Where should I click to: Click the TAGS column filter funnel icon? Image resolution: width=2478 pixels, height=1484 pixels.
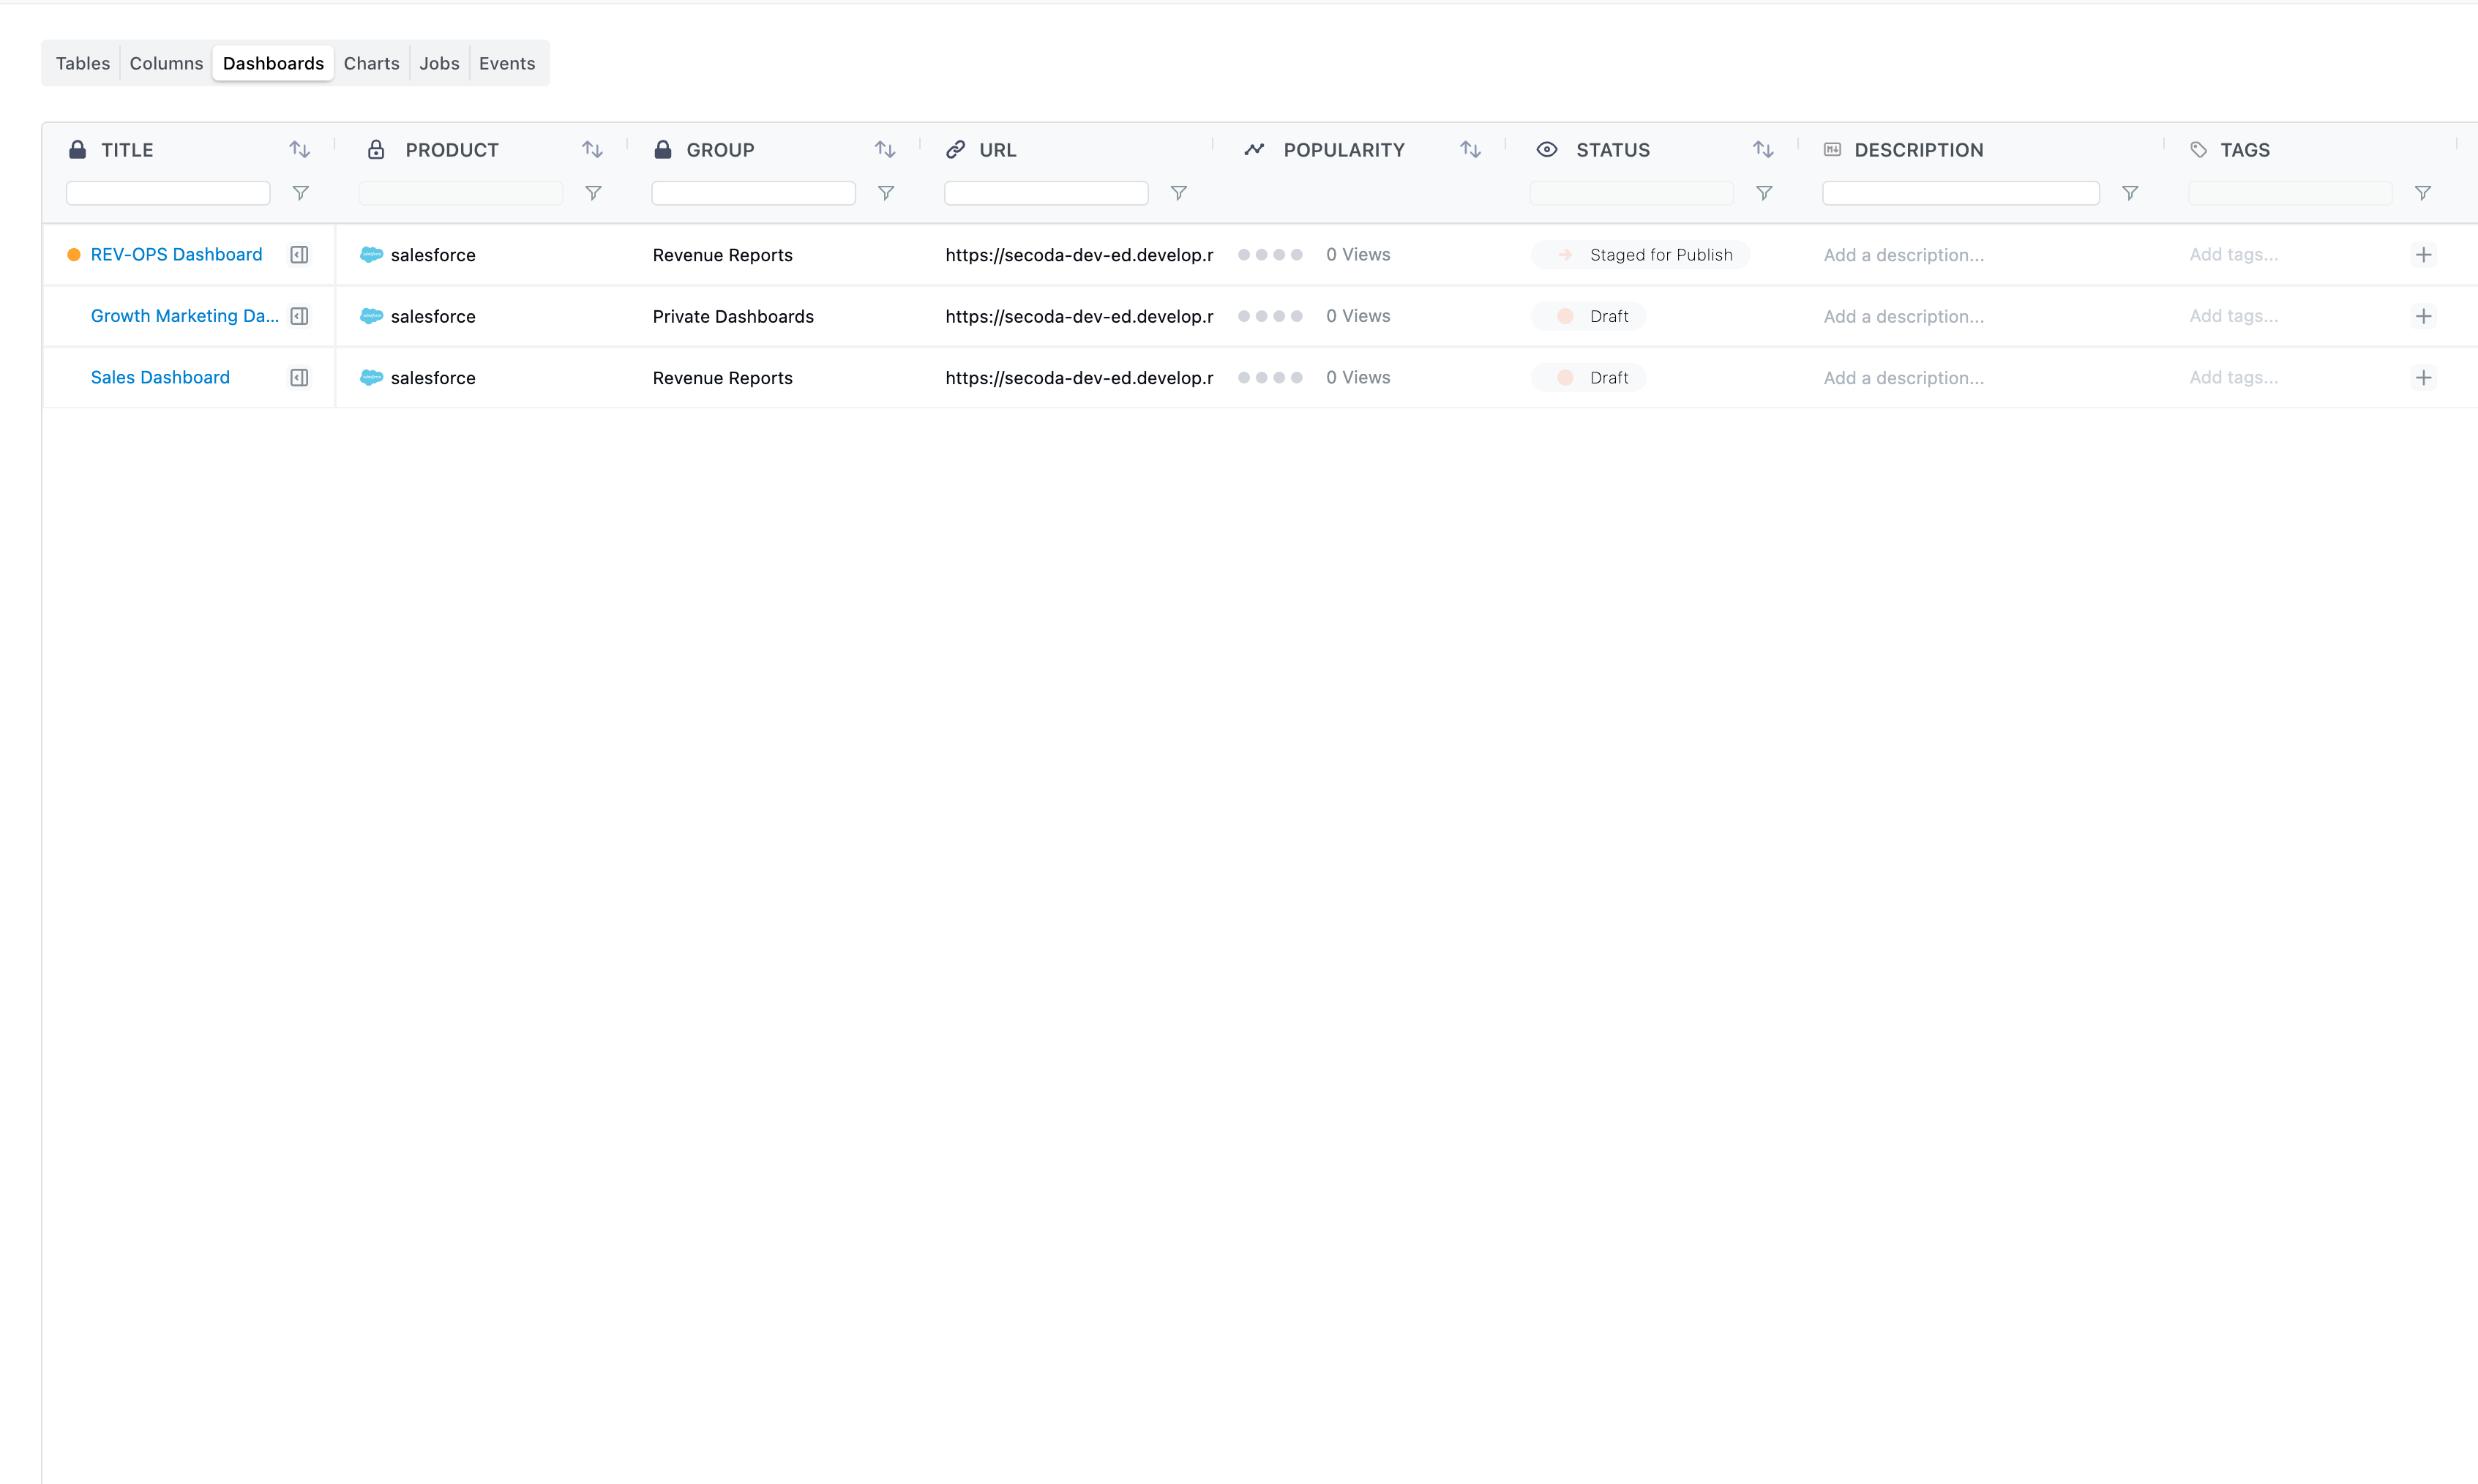point(2423,193)
